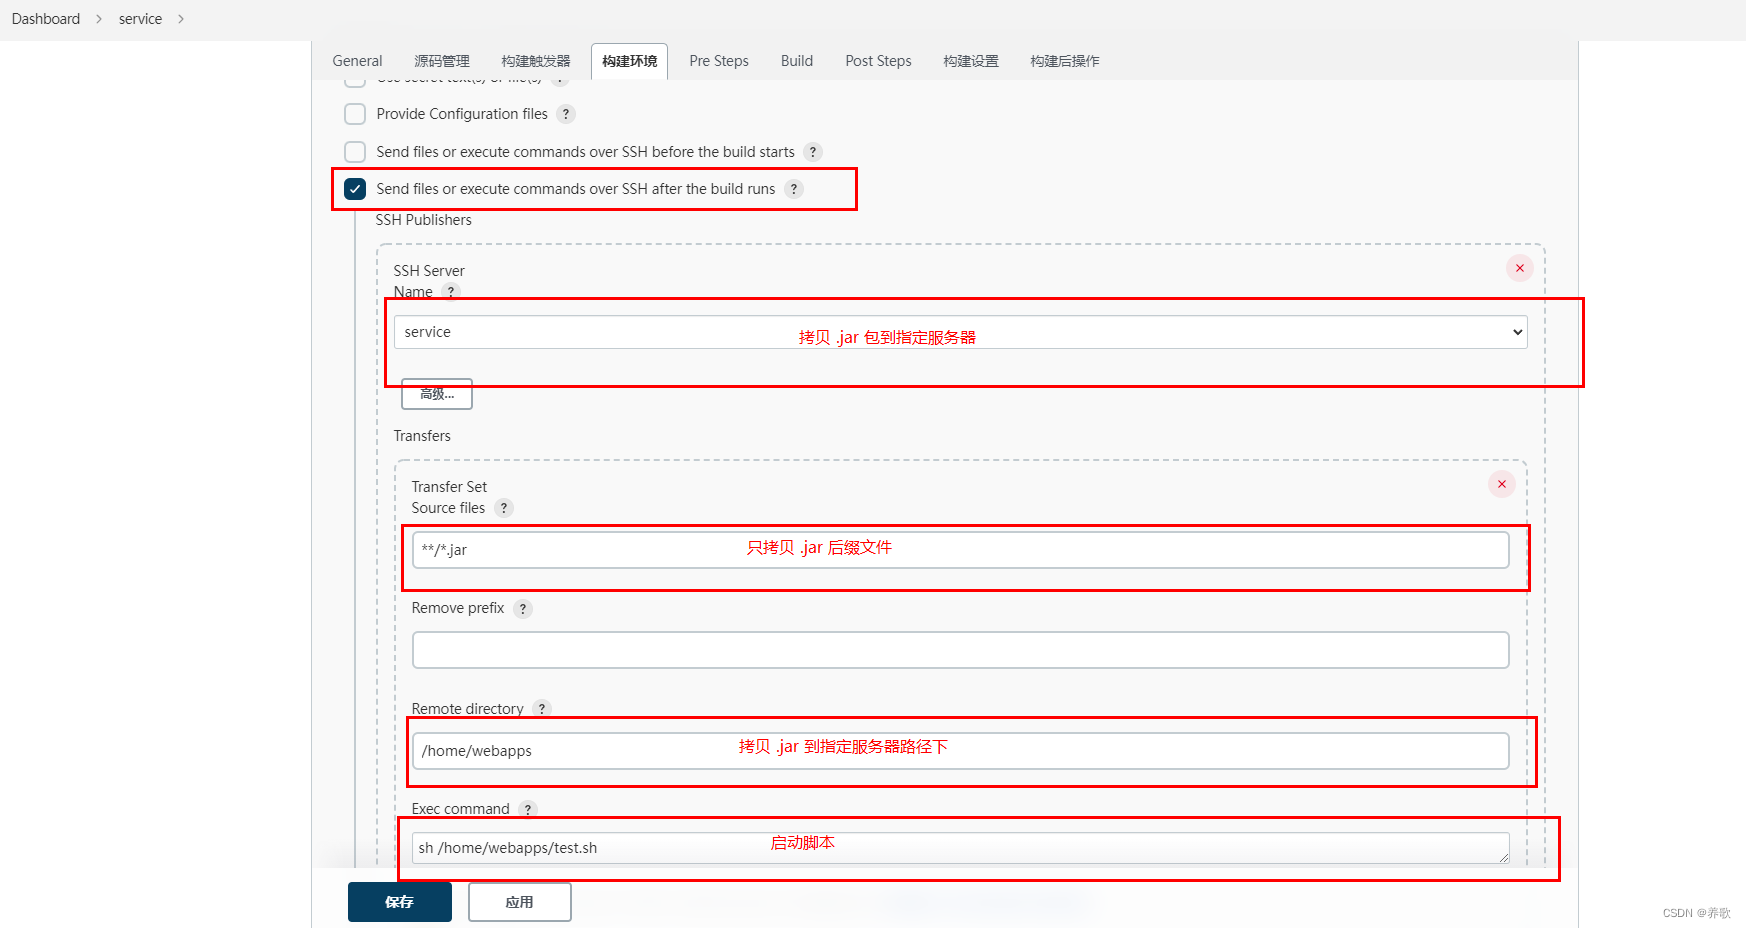
Task: Click the Exec command text area
Action: pos(960,848)
